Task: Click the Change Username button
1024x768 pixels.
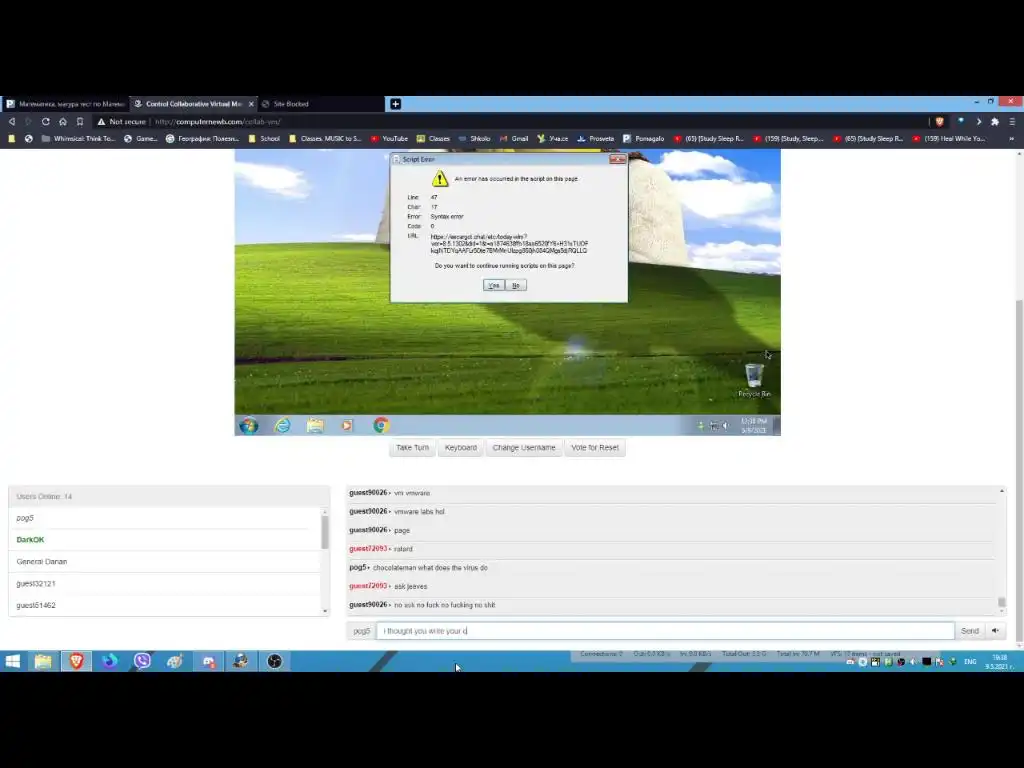Action: [x=524, y=447]
